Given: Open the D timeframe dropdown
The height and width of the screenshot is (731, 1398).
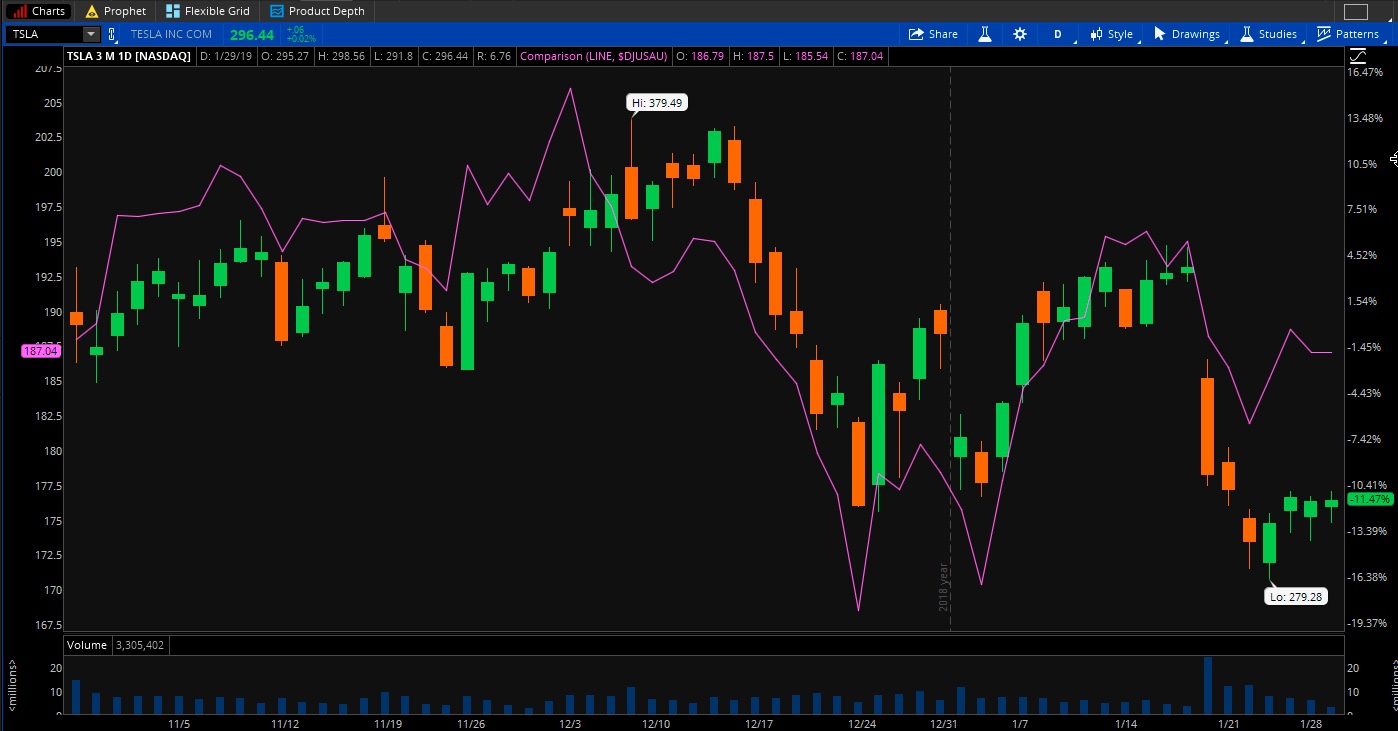Looking at the screenshot, I should point(1058,34).
